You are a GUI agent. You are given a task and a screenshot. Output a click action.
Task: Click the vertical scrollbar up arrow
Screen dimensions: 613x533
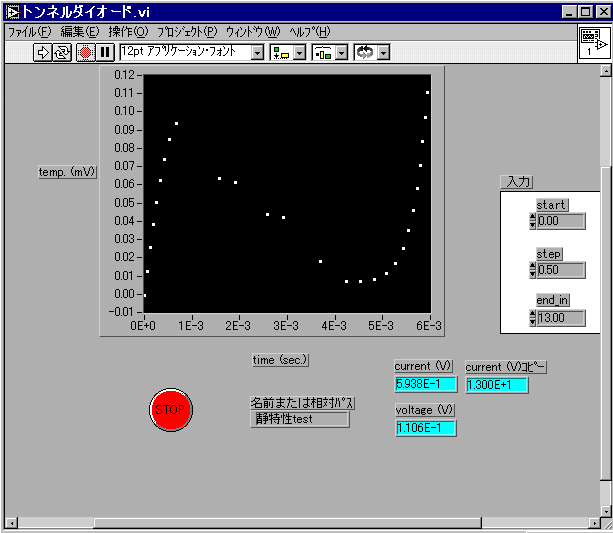pyautogui.click(x=606, y=71)
